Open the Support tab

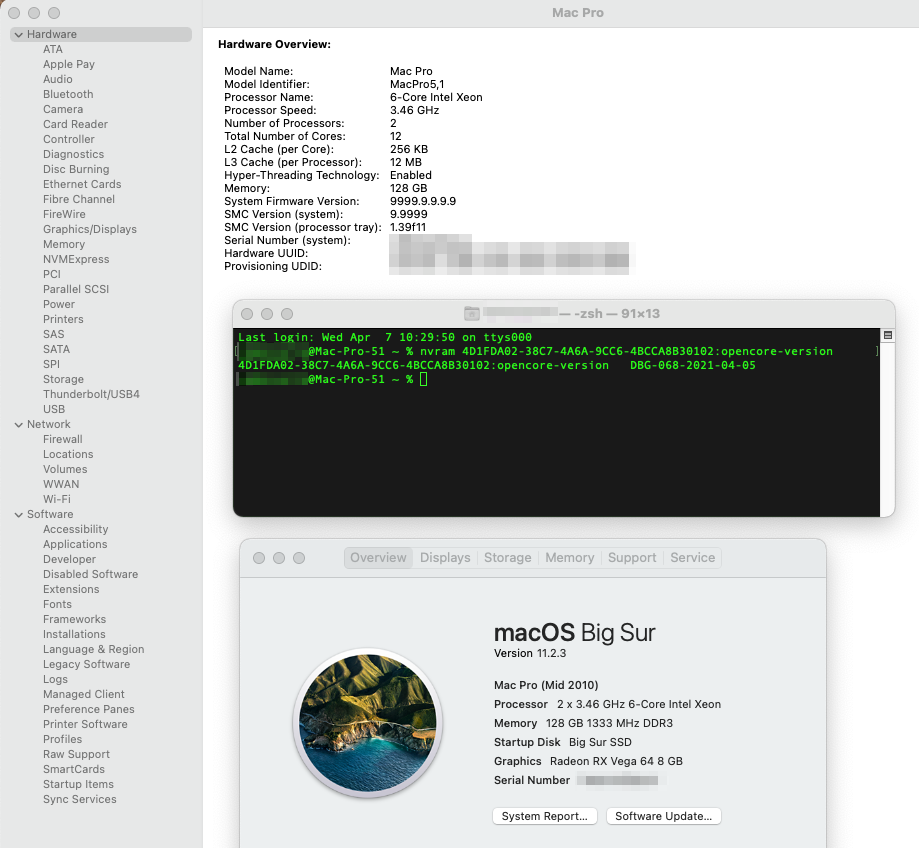point(632,557)
